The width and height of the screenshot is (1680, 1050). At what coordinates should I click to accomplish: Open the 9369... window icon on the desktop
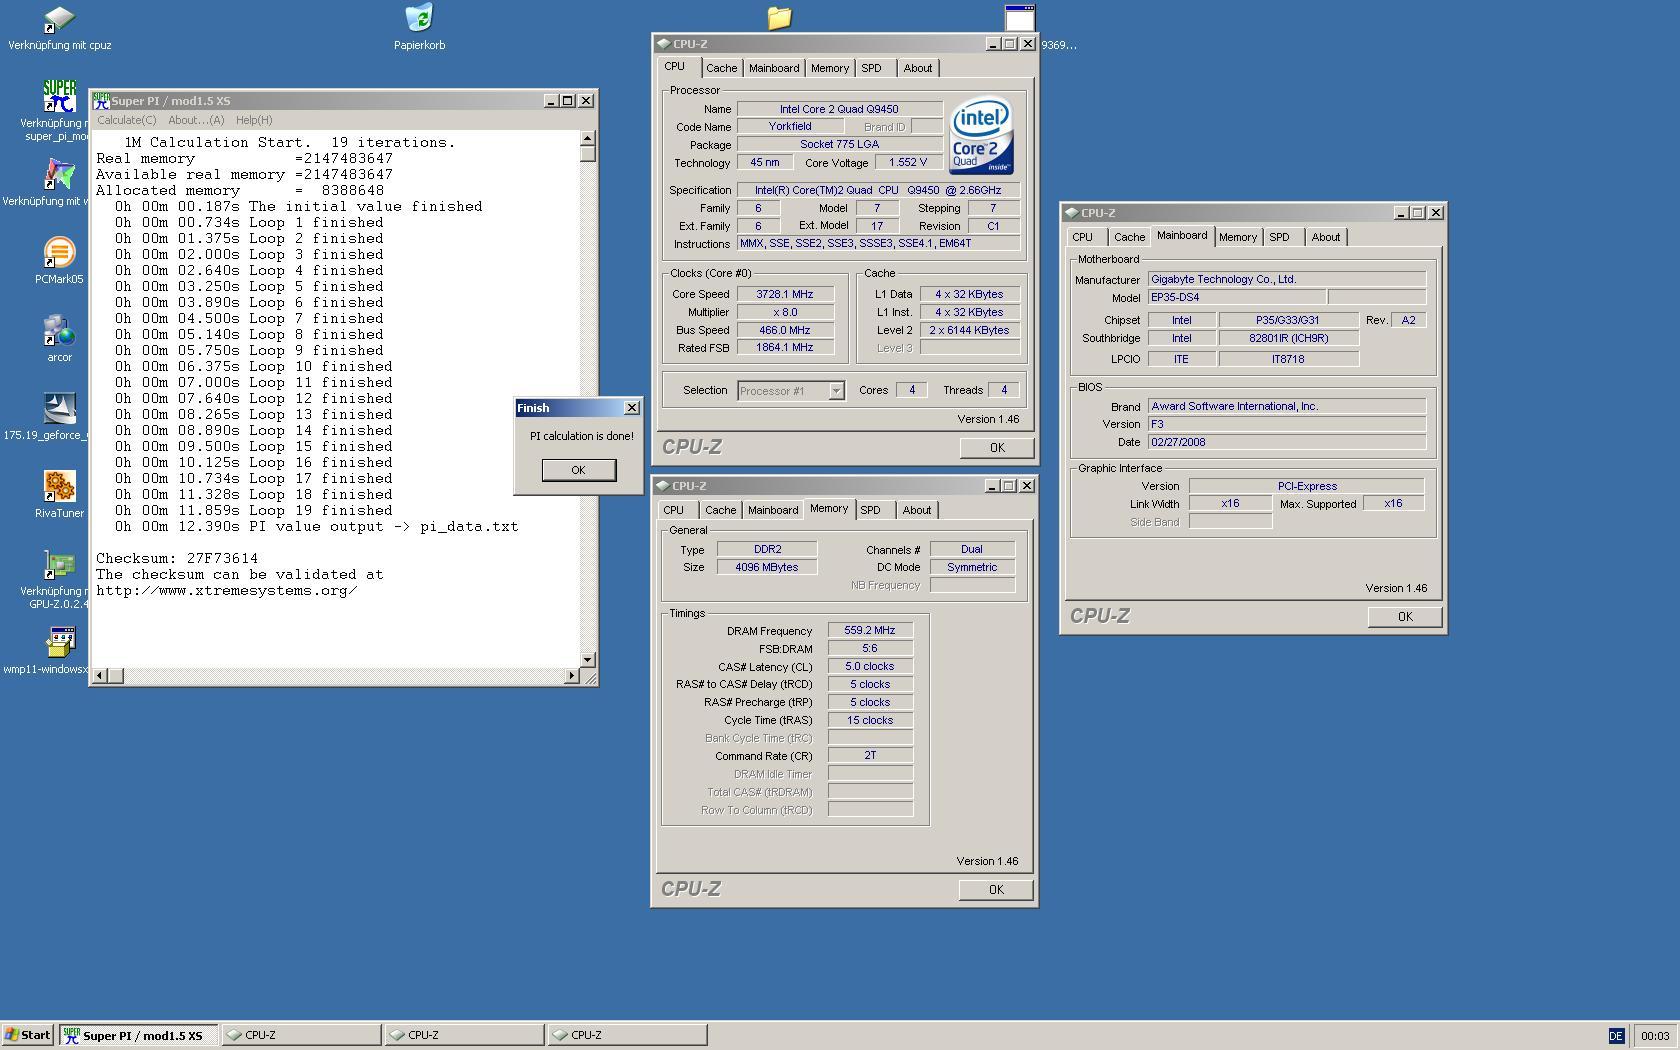click(1019, 18)
